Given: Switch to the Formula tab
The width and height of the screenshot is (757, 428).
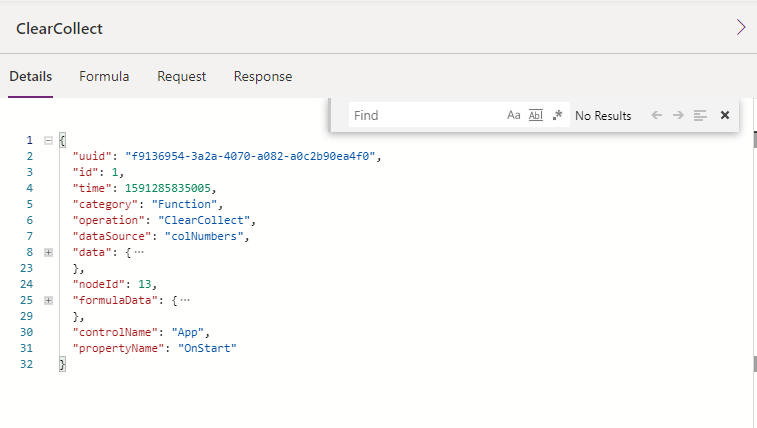Looking at the screenshot, I should coord(104,76).
